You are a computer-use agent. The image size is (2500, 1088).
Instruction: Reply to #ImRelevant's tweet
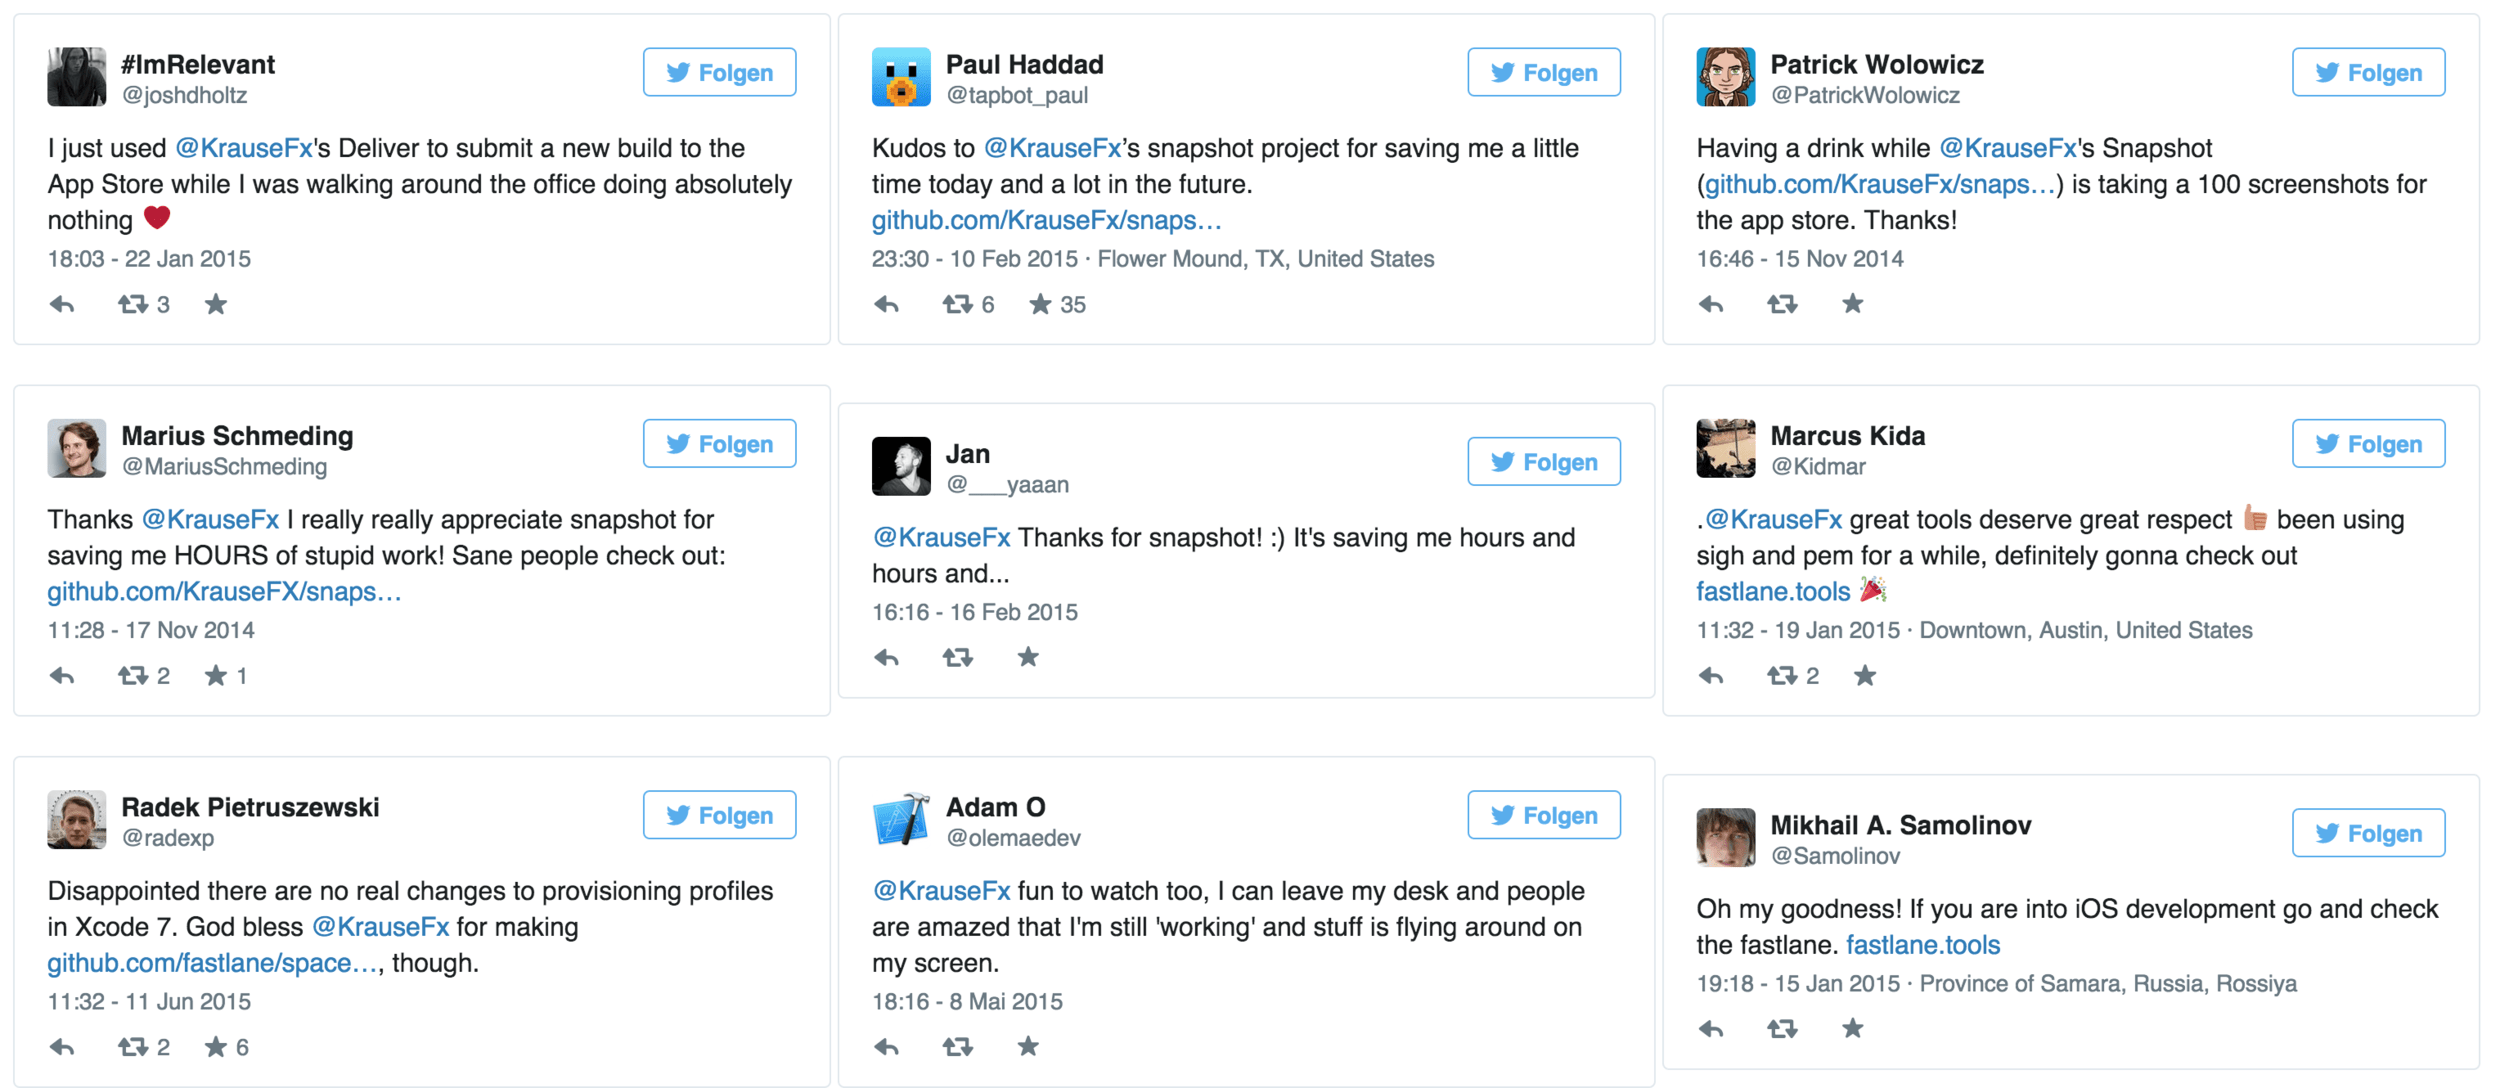click(62, 304)
